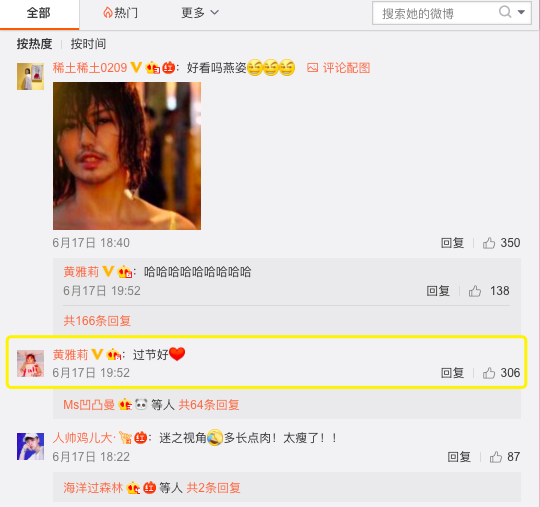
Task: Click 人帅鸡儿大's avatar picture
Action: [30, 446]
